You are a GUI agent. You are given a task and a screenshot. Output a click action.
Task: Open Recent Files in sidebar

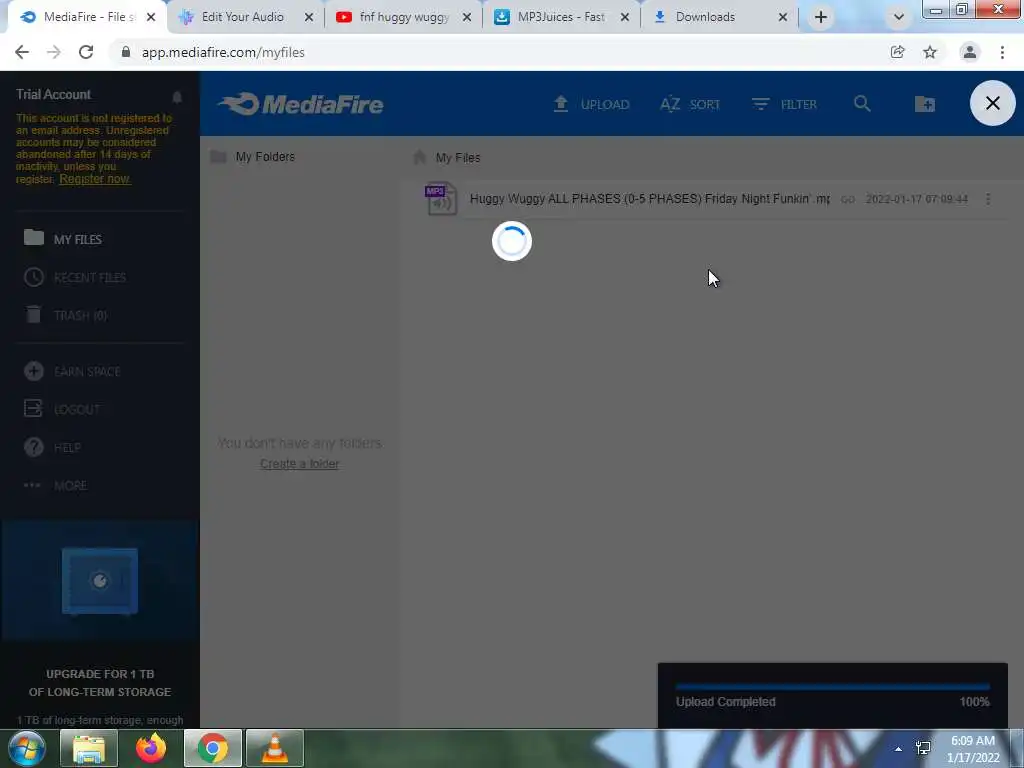[74, 278]
